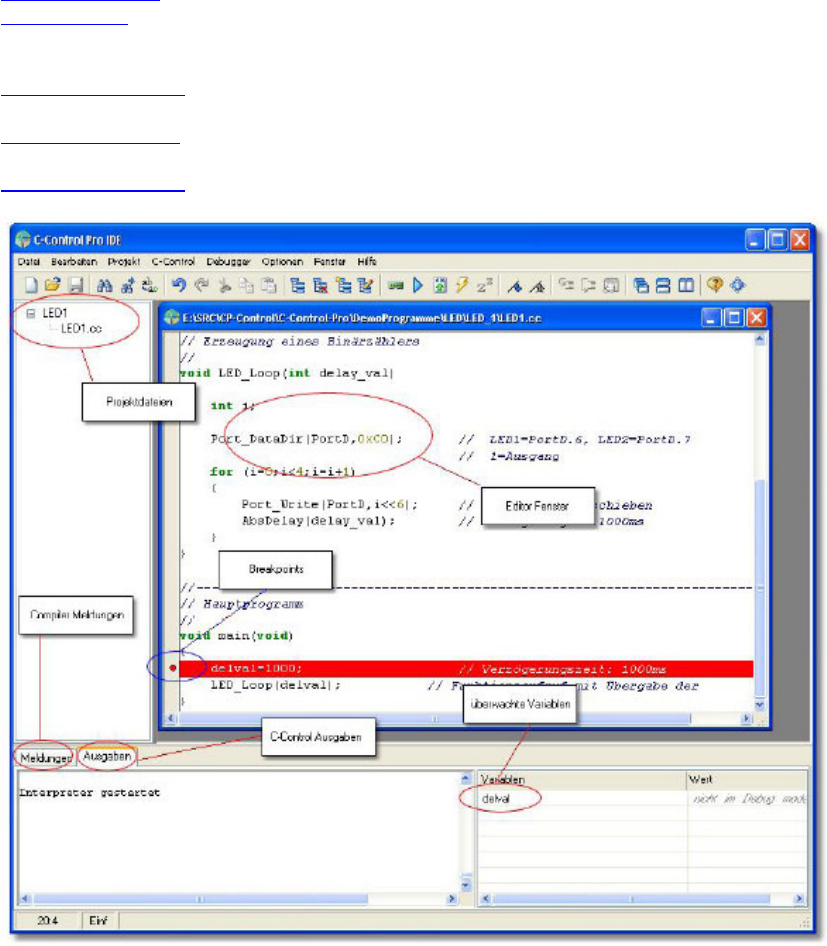Open the Optionen menu
Viewport: 827px width, 946px height.
pyautogui.click(x=282, y=261)
